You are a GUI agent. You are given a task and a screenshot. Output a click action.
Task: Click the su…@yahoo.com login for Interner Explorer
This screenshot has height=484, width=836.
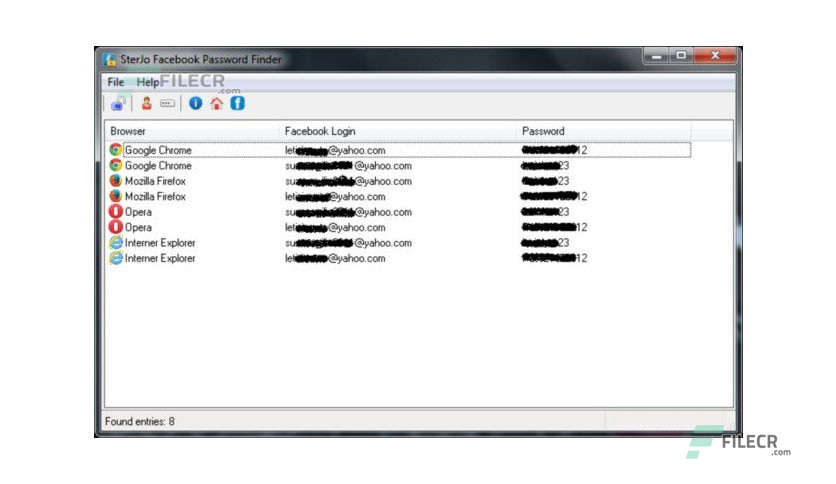(348, 243)
